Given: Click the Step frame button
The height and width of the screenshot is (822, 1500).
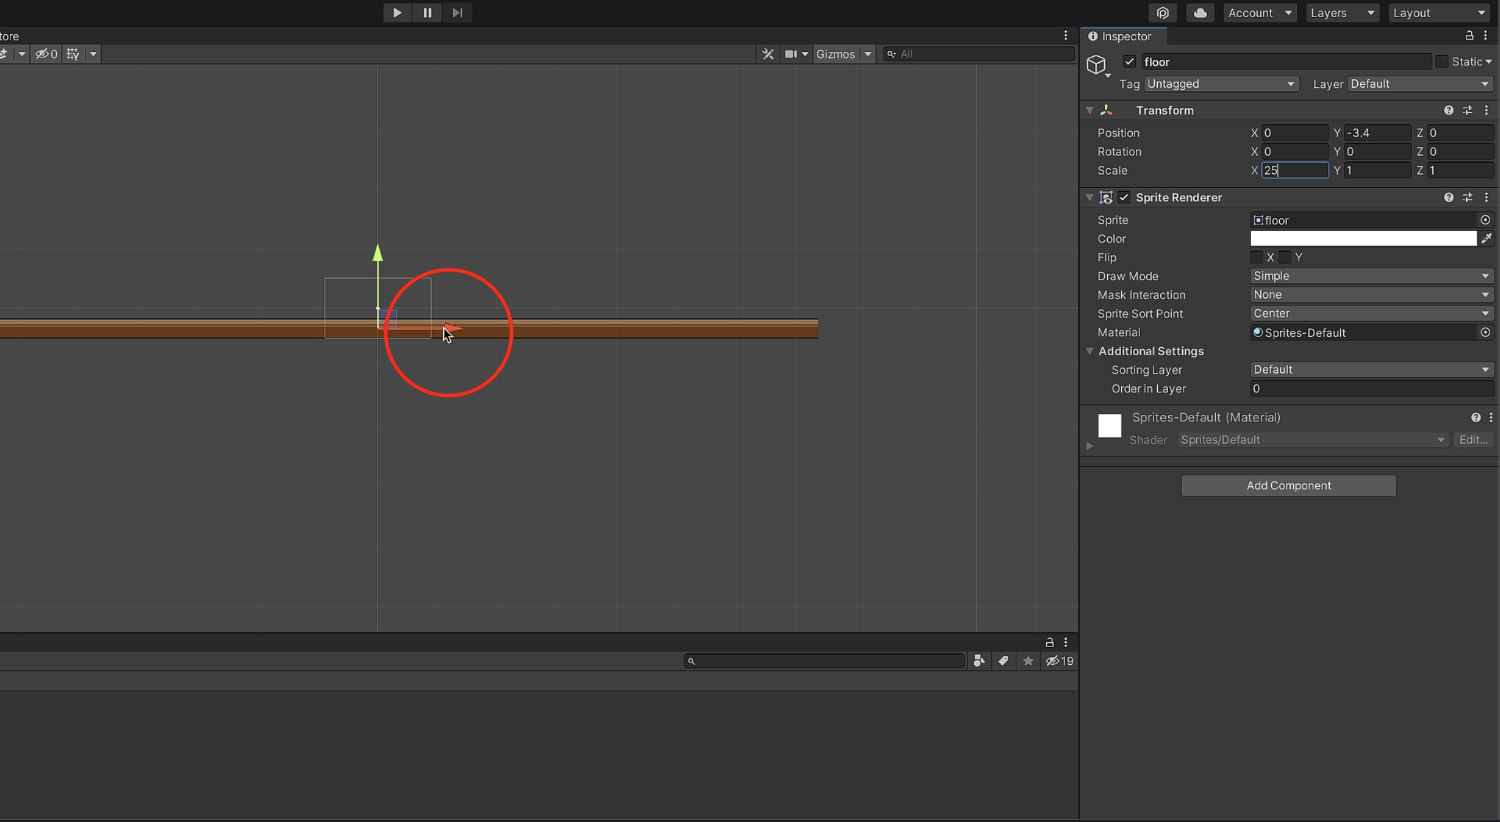Looking at the screenshot, I should point(457,13).
